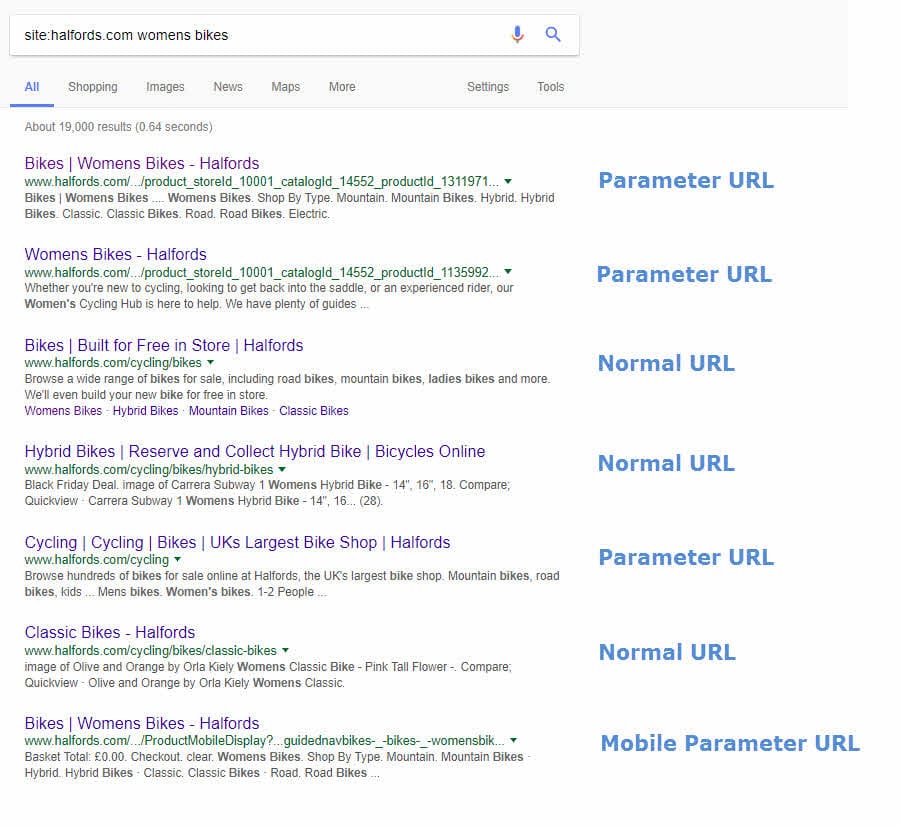
Task: Open 'Hybrid Bikes | Reserve and Collect' result
Action: click(x=255, y=451)
